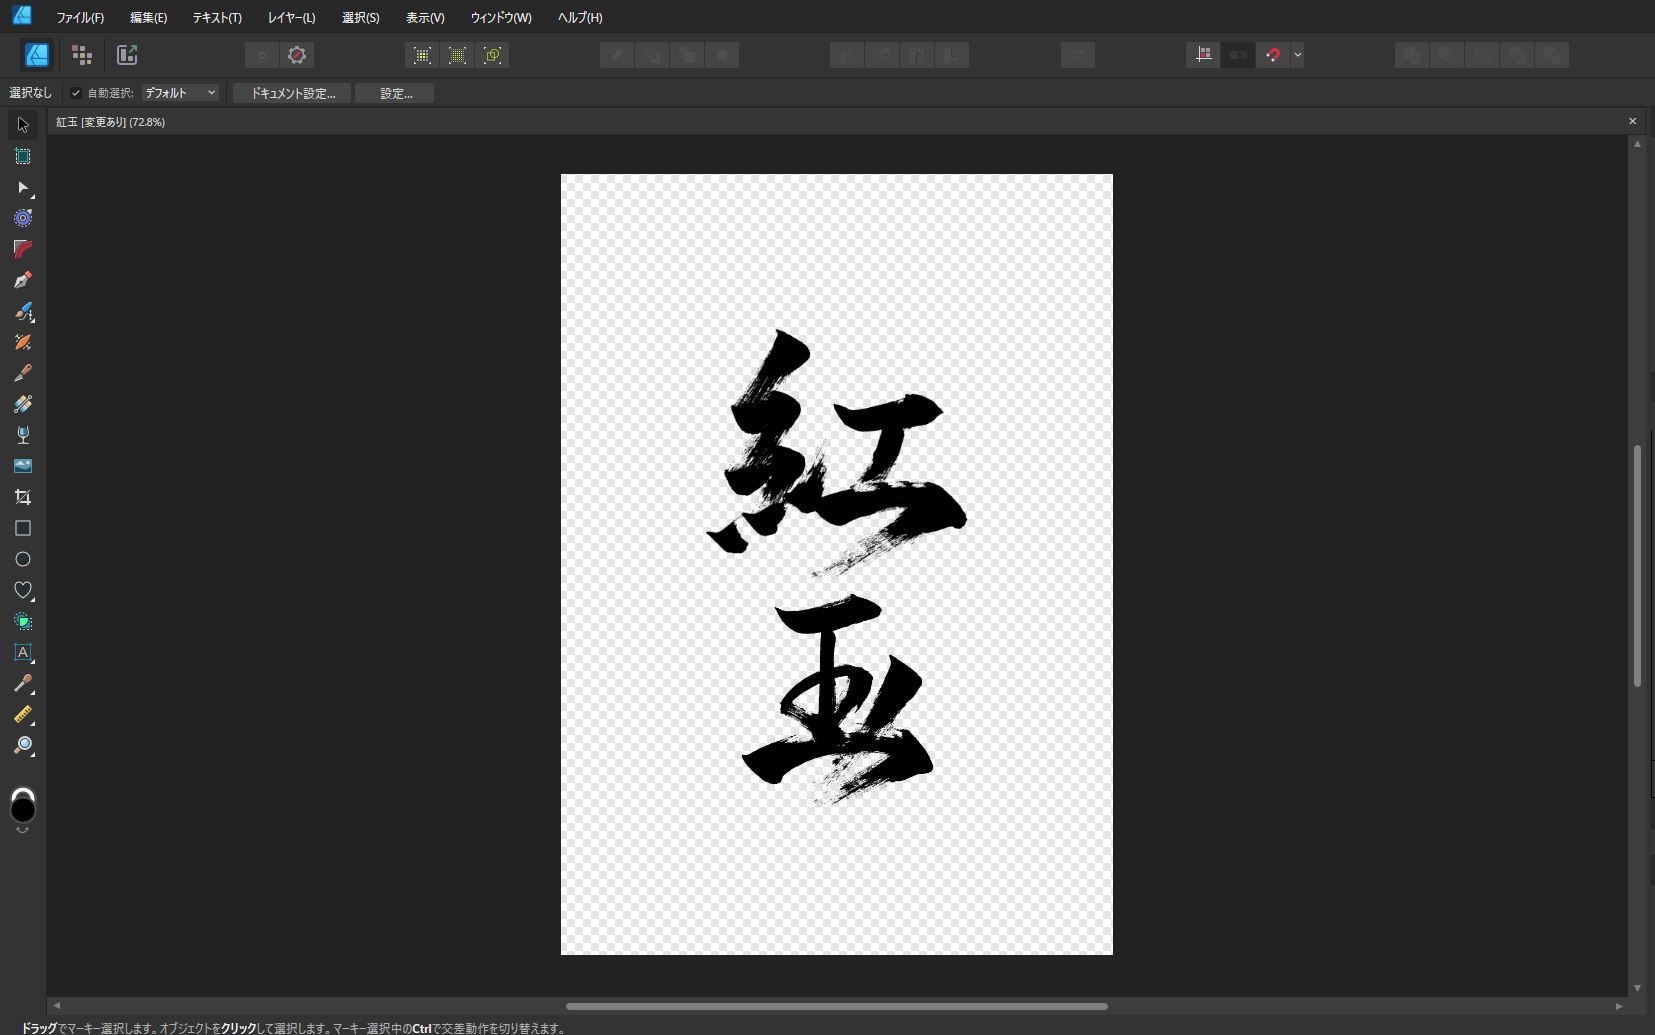Select the Ellipse shape tool
Image resolution: width=1655 pixels, height=1035 pixels.
[x=23, y=559]
